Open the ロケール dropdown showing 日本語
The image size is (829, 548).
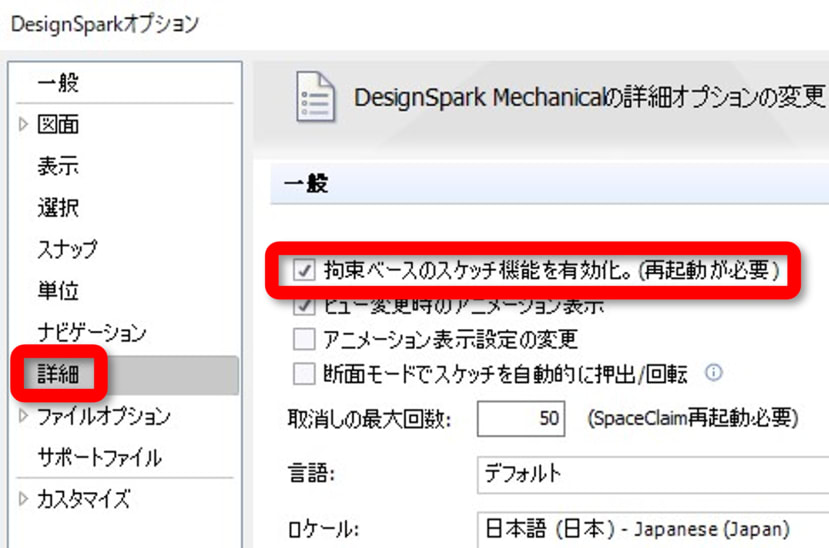pos(653,529)
